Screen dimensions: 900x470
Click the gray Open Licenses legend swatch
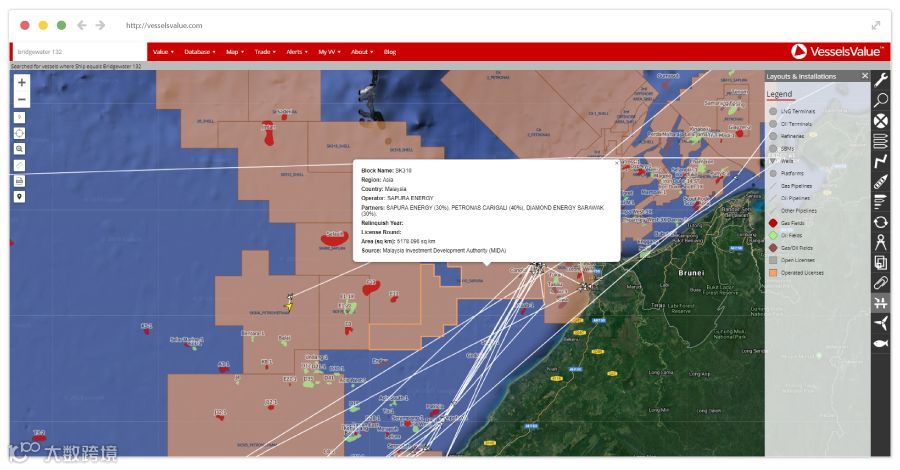coord(773,260)
